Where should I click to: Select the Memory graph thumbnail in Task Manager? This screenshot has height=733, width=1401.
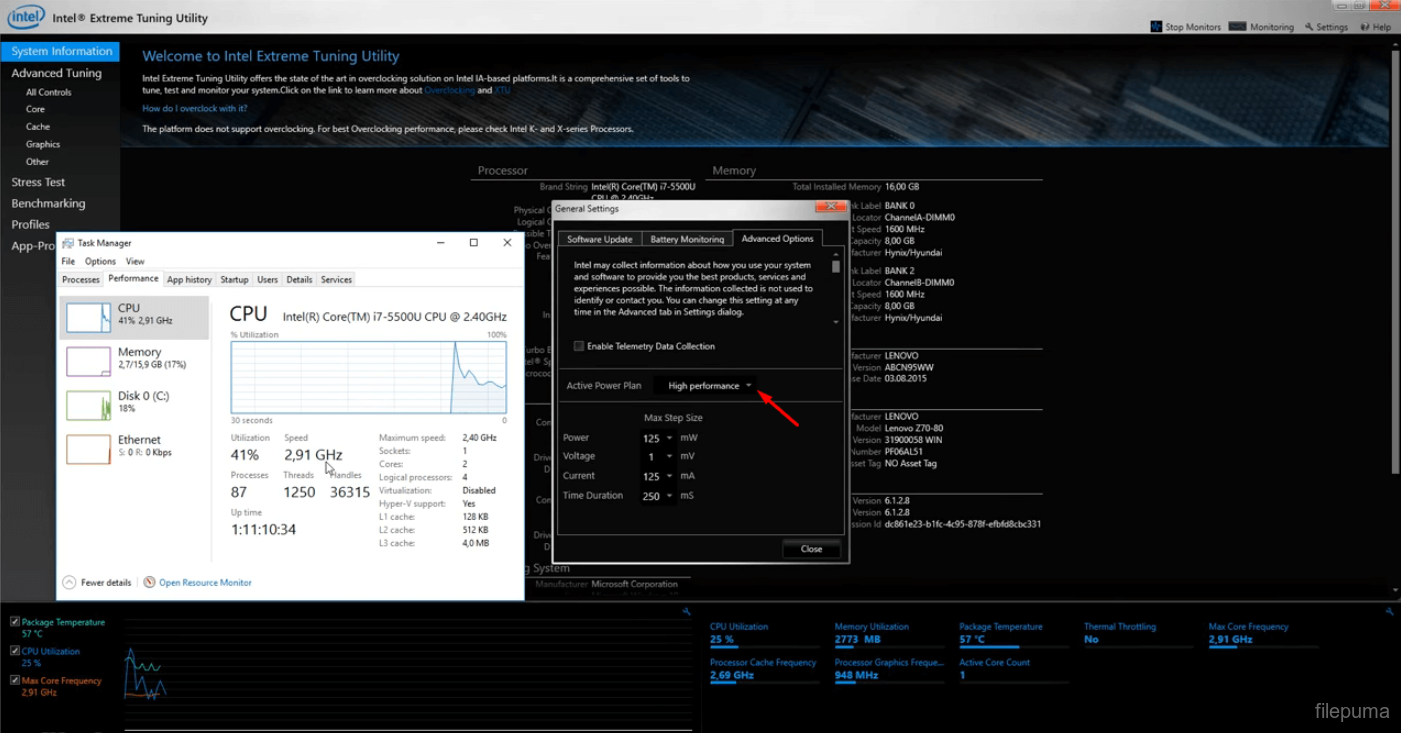click(89, 361)
